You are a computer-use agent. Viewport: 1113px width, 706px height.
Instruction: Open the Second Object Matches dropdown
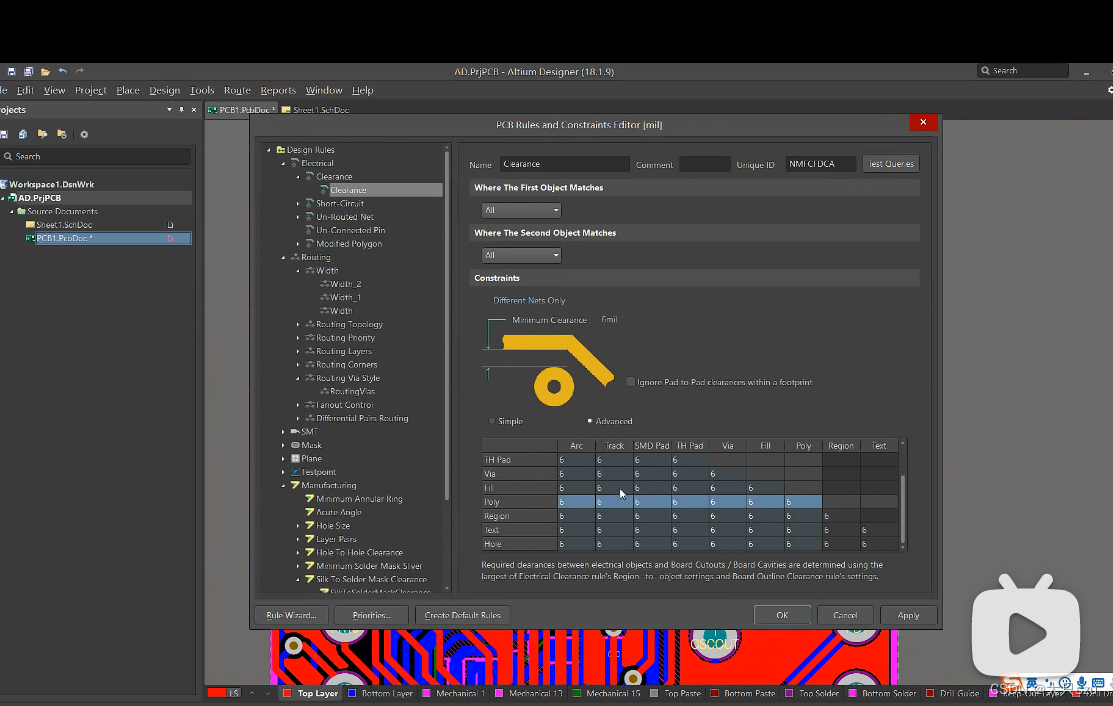click(x=521, y=255)
